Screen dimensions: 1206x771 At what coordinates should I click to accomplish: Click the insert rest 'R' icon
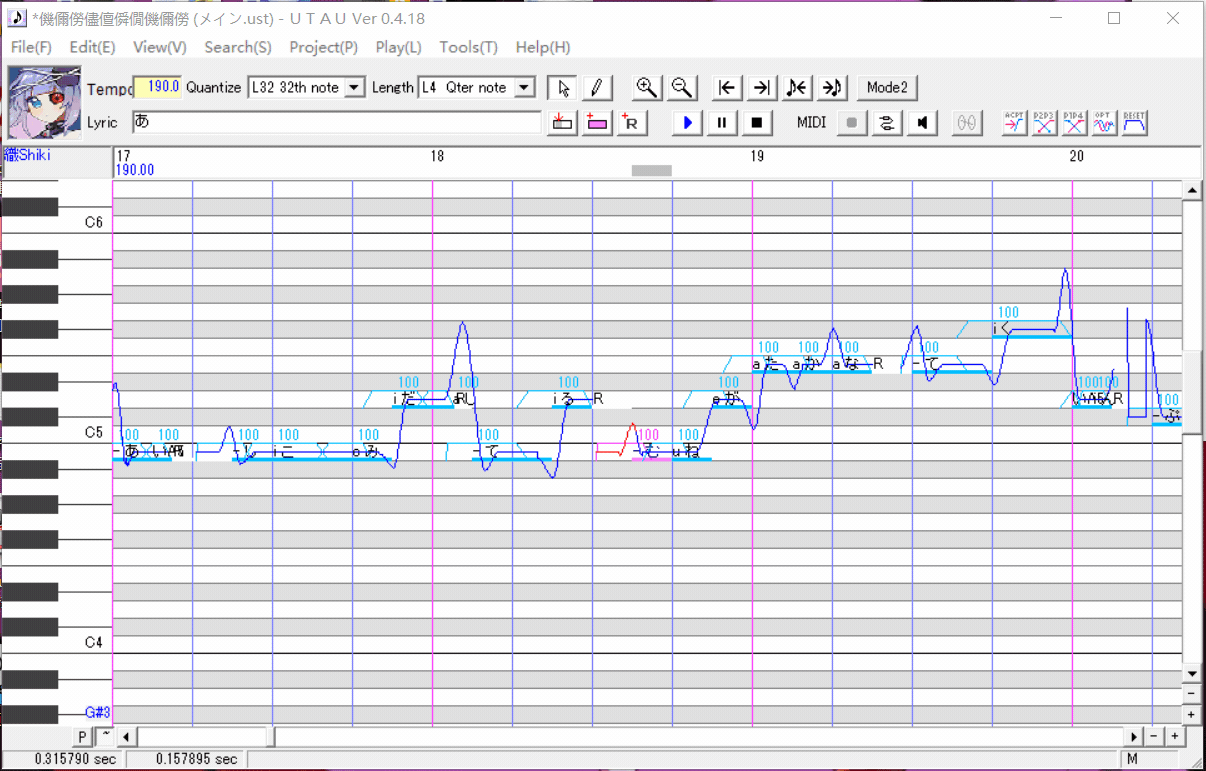(633, 123)
